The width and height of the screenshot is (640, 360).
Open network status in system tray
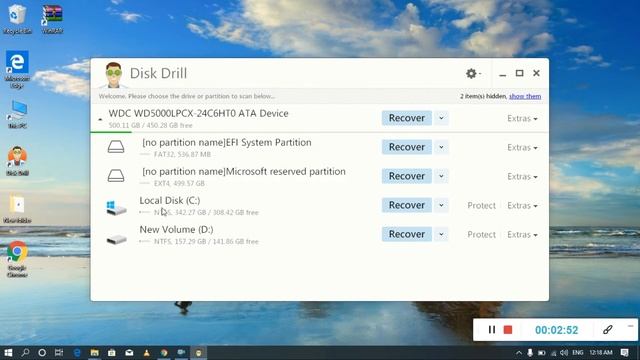tap(553, 353)
